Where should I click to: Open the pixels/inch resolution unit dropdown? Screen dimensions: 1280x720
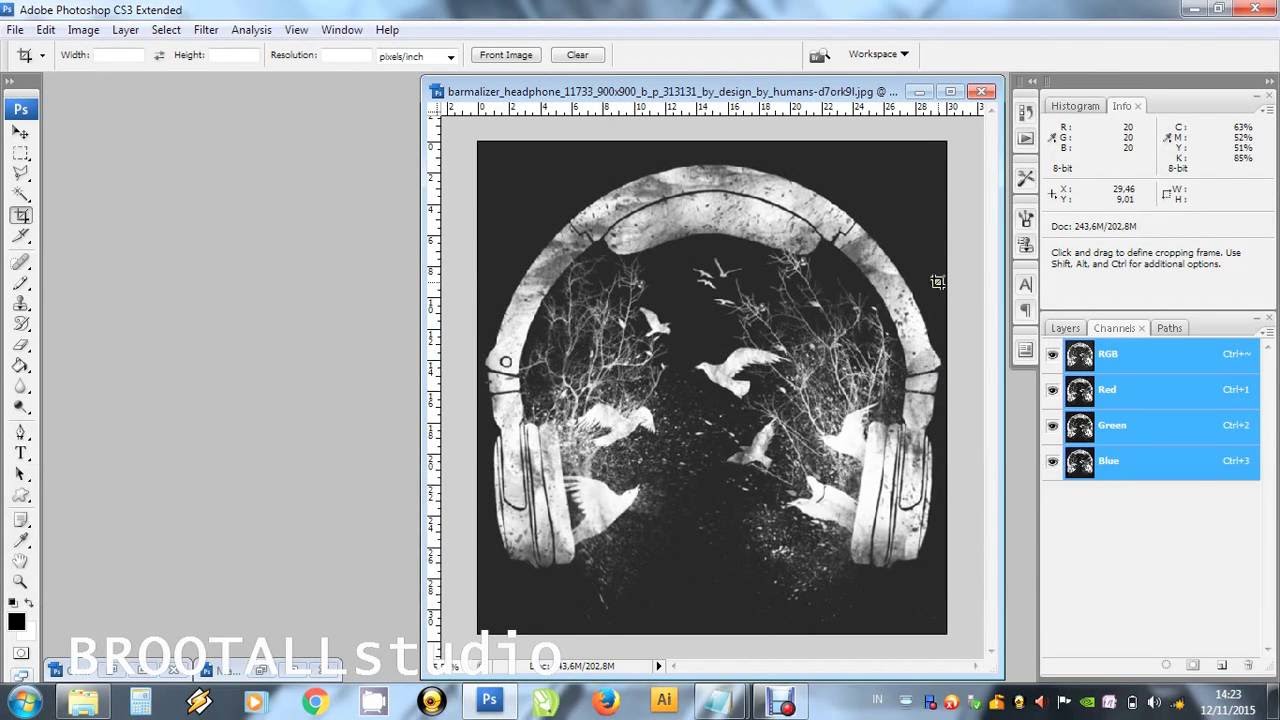(x=418, y=56)
